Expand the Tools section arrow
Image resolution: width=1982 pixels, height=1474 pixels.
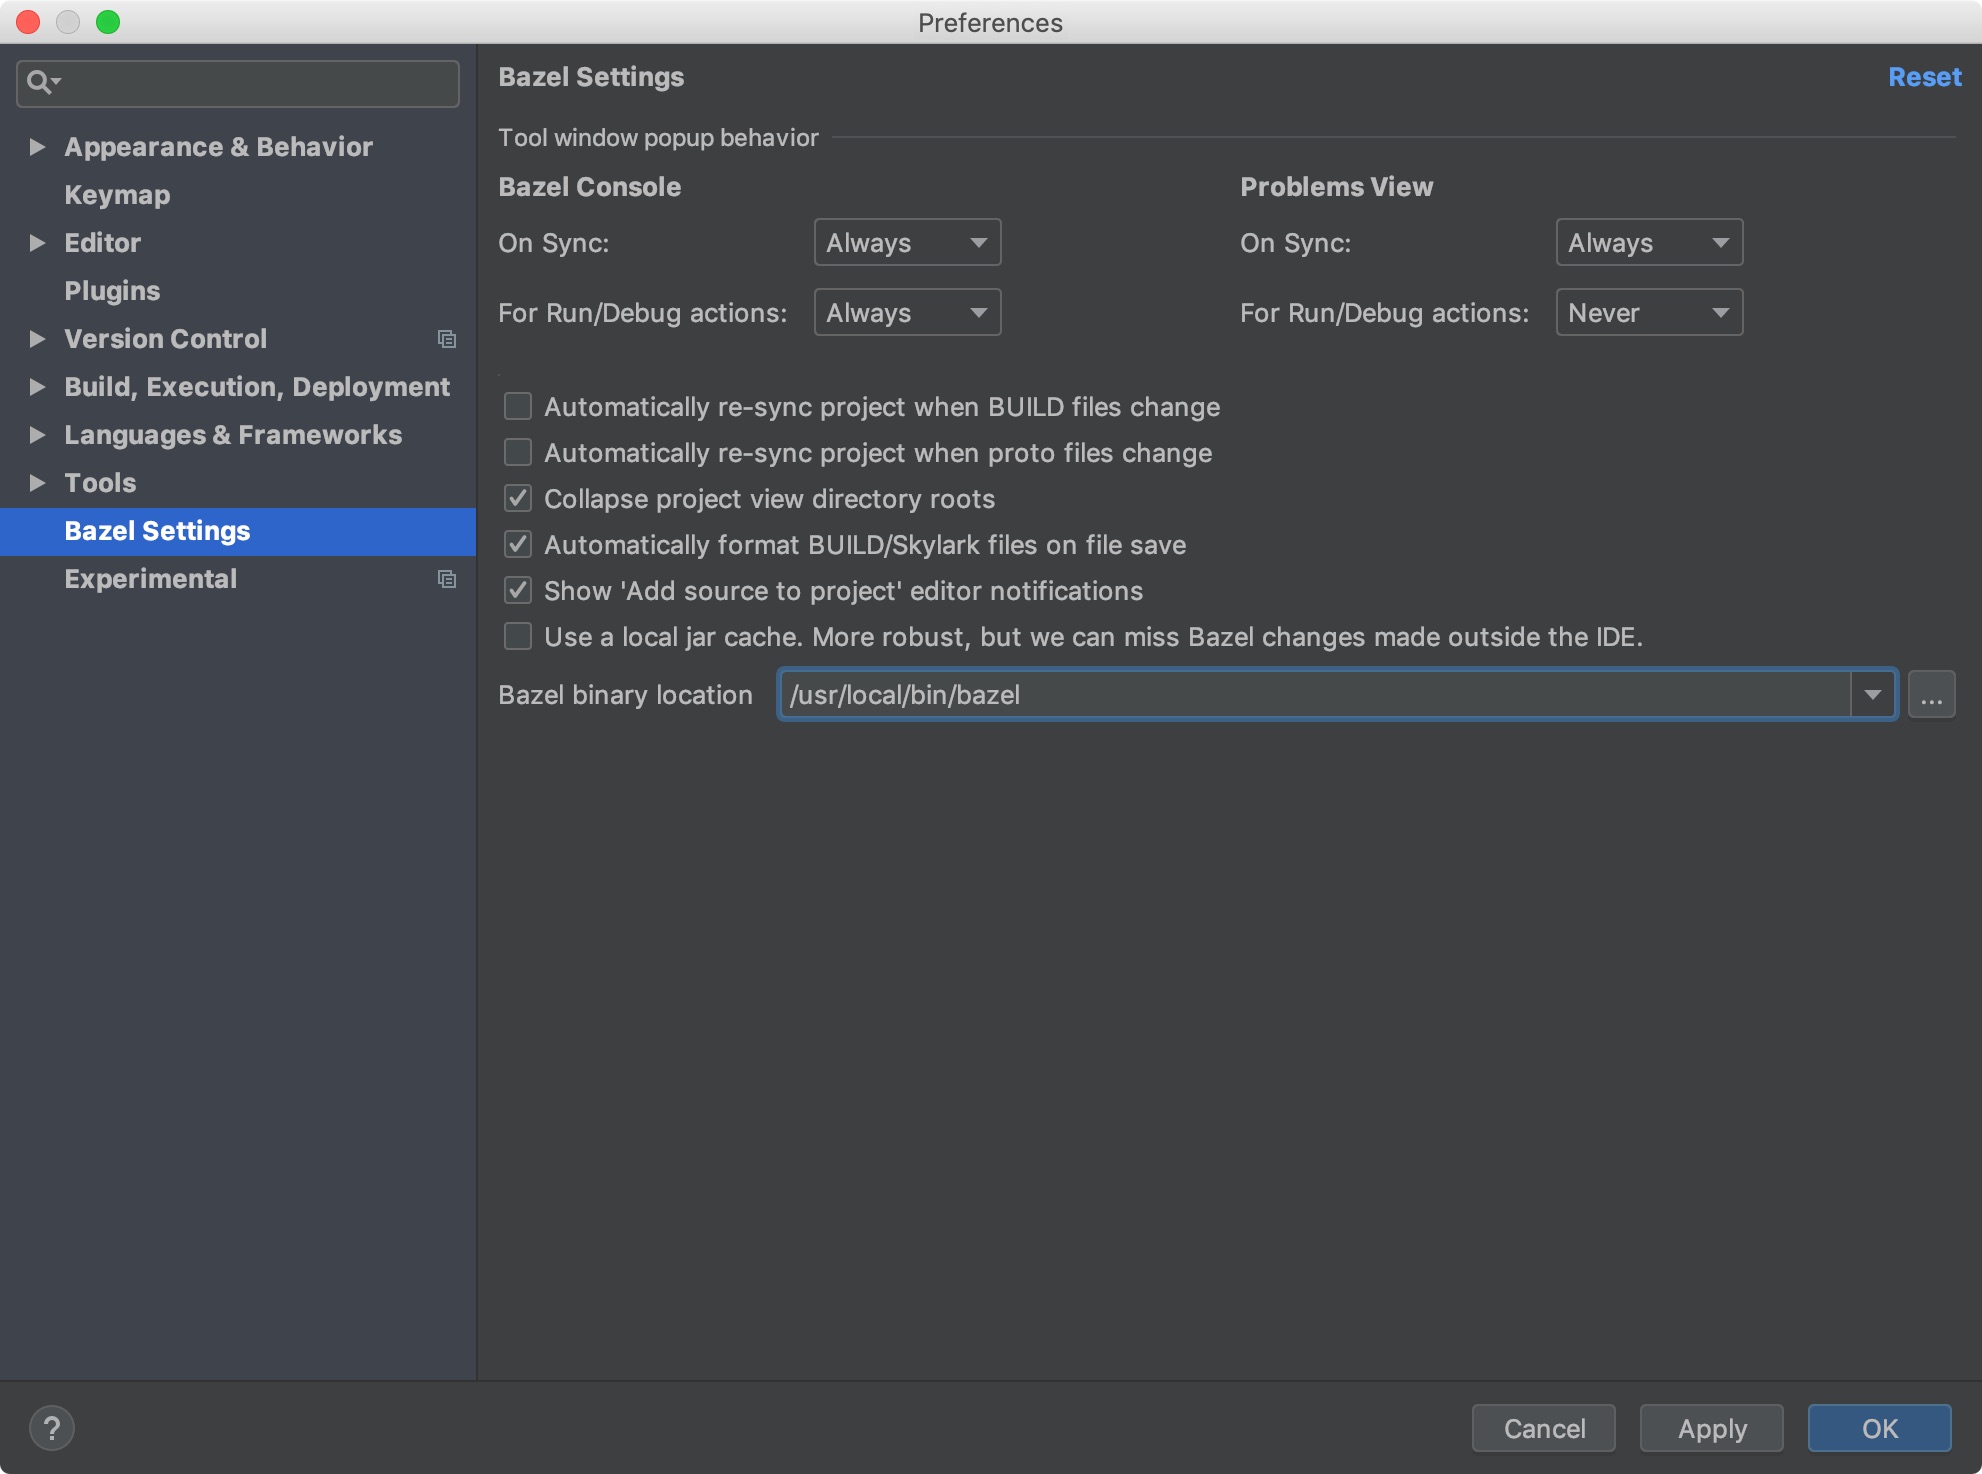37,483
